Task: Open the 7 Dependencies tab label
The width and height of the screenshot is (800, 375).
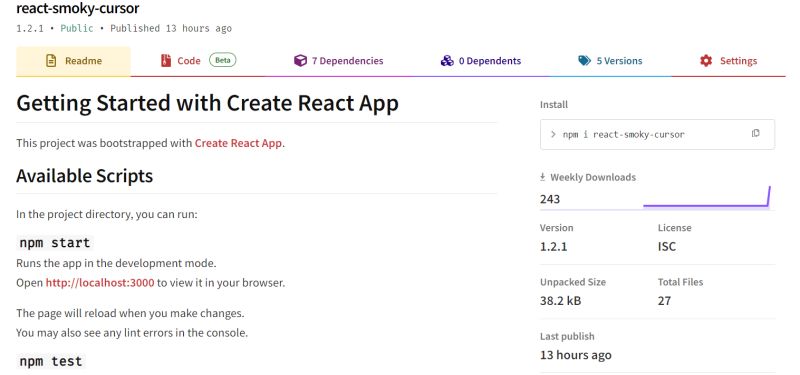Action: tap(347, 61)
